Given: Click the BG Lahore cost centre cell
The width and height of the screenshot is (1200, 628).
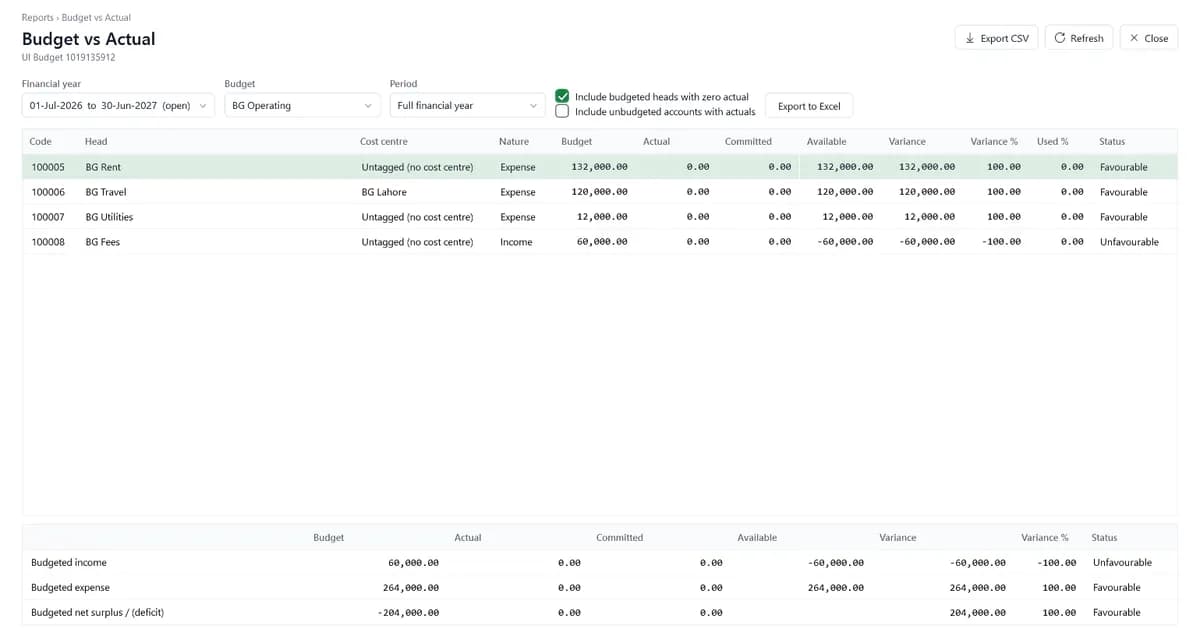Looking at the screenshot, I should click(384, 192).
